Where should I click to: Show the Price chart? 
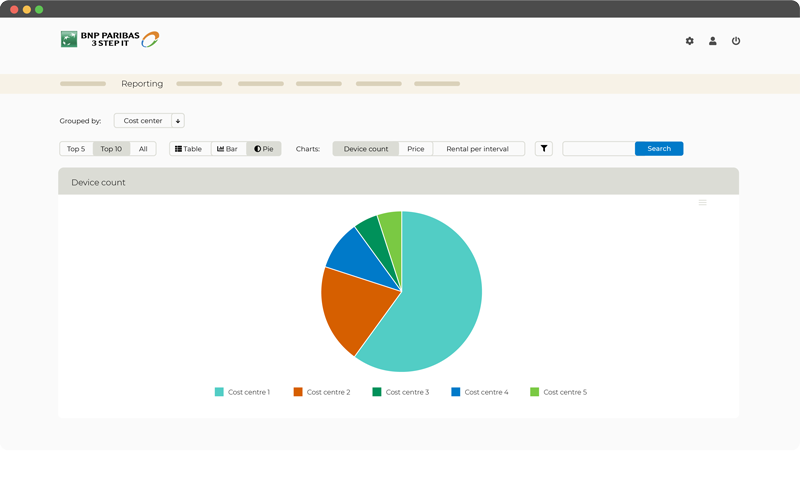click(x=415, y=149)
